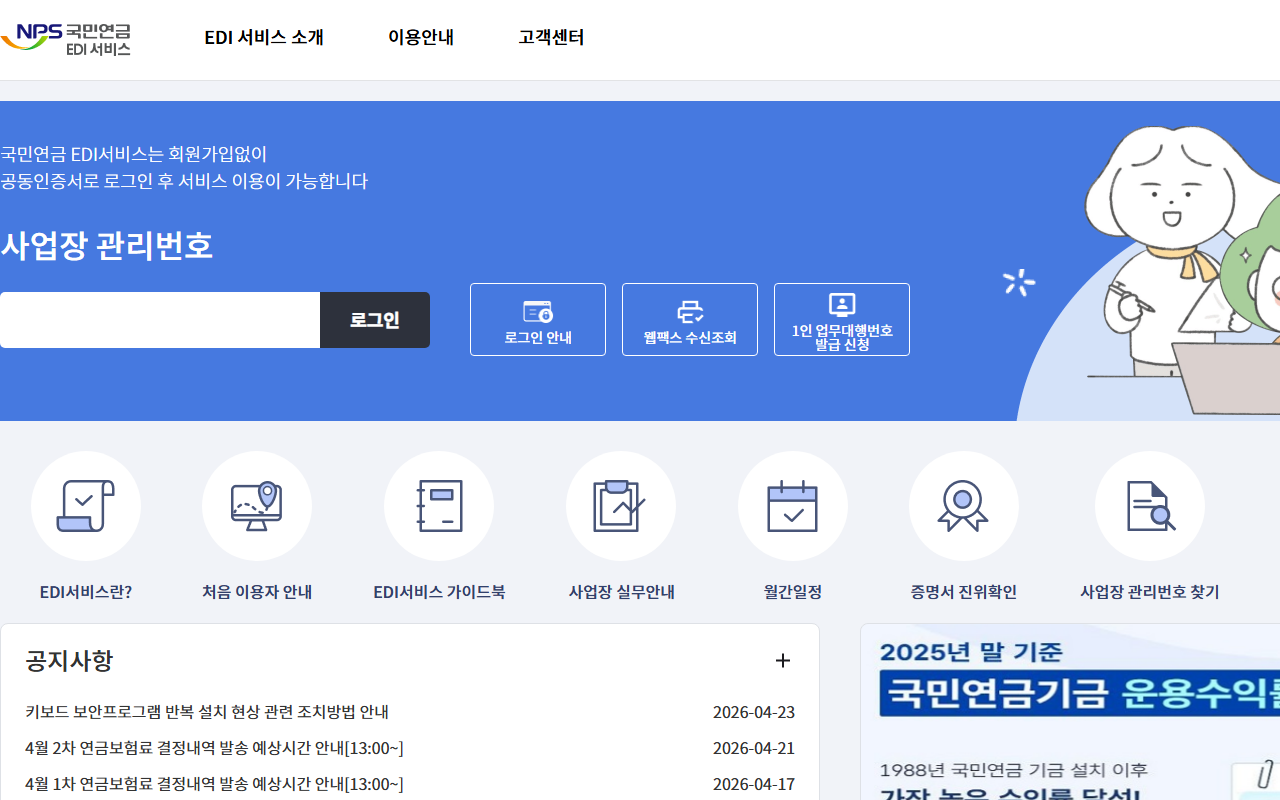Open the EDI서비스란? text link
The height and width of the screenshot is (800, 1280).
tap(86, 592)
